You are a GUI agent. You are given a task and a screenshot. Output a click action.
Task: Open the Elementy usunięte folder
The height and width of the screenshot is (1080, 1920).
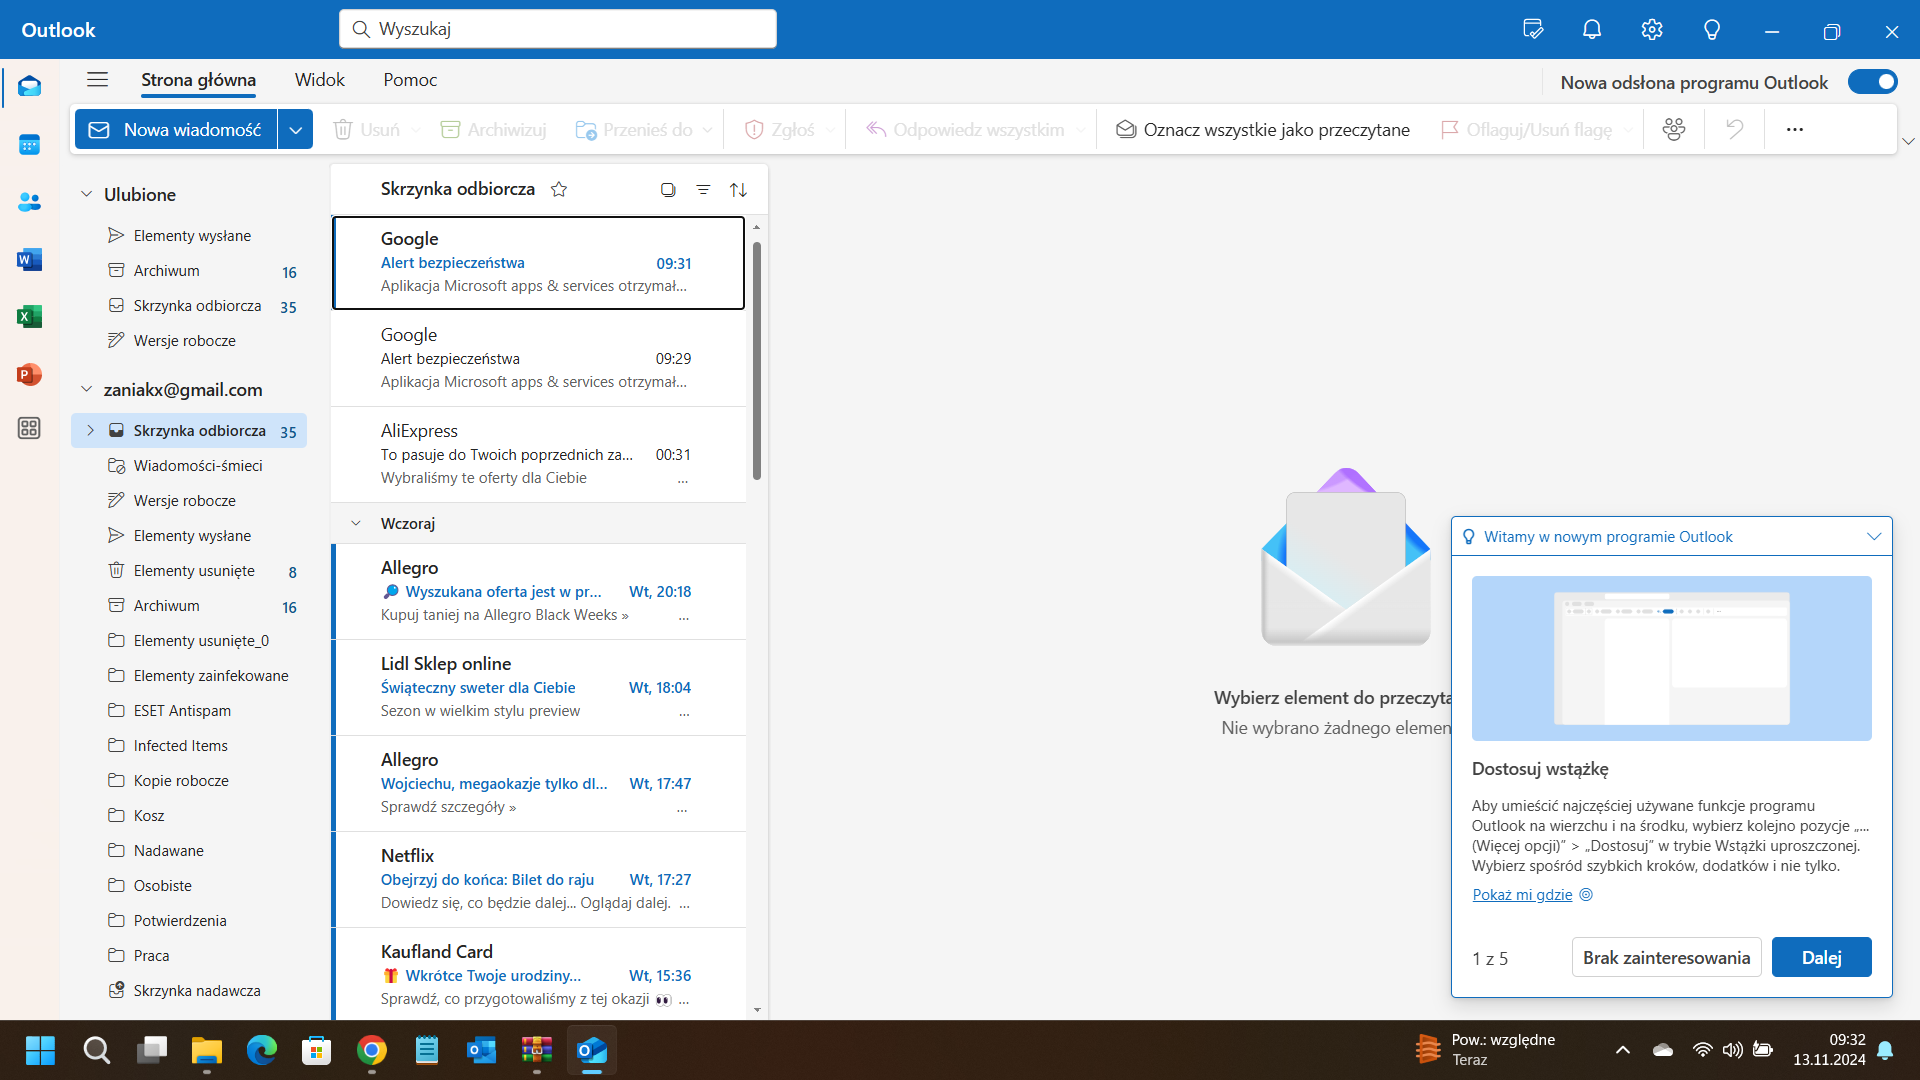click(189, 571)
